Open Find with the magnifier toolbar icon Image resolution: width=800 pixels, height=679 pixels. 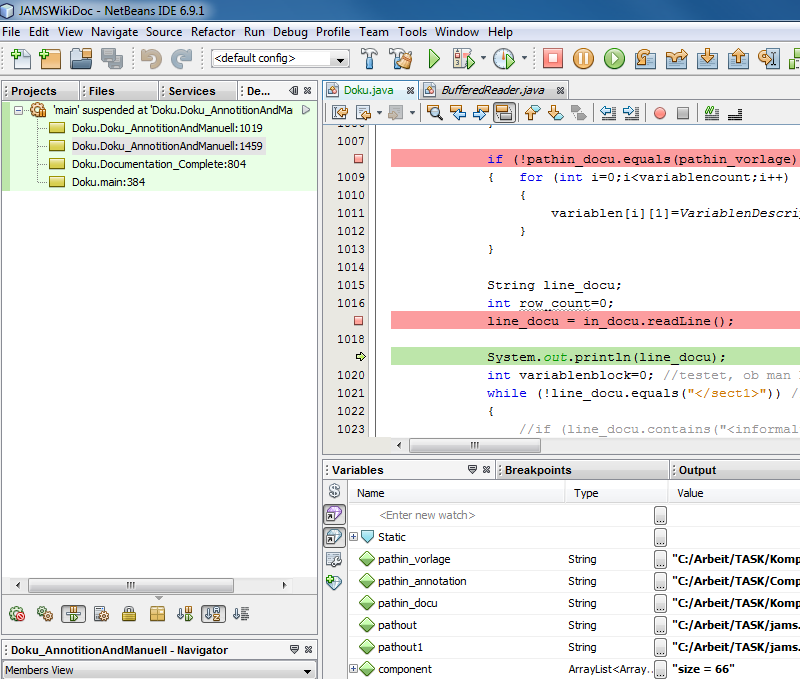(x=436, y=112)
